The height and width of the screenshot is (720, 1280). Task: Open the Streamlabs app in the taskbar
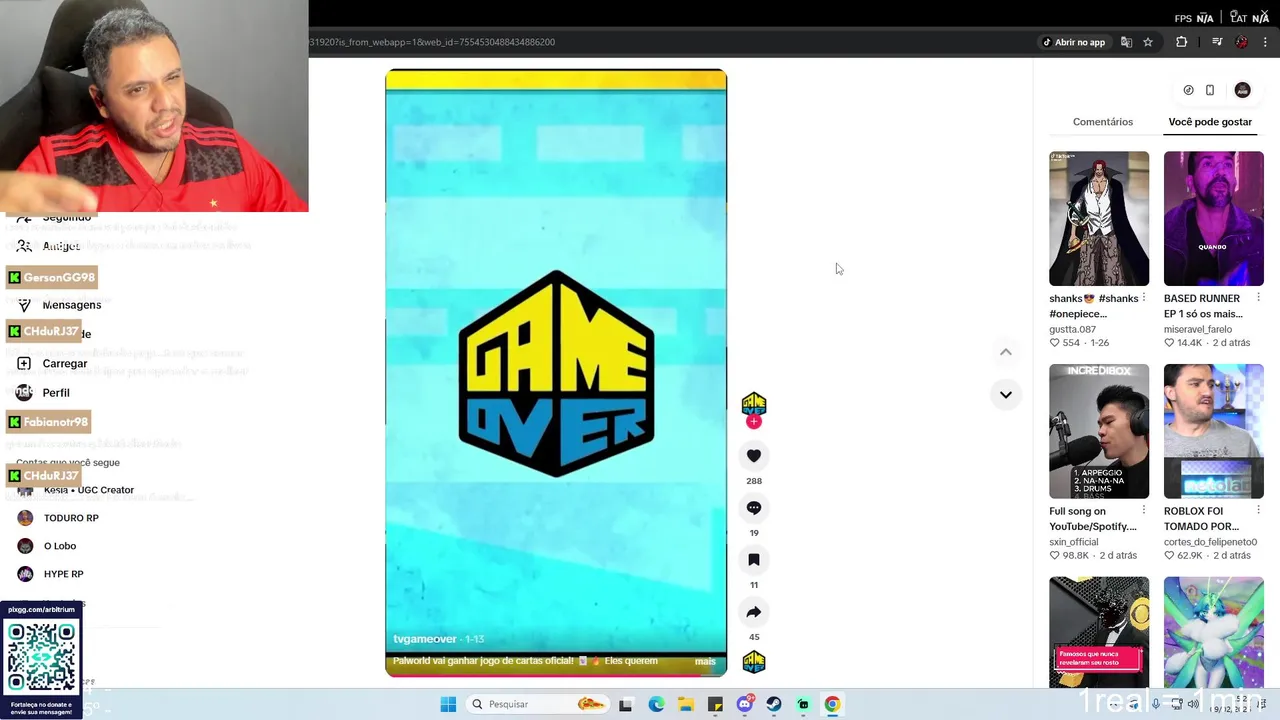[x=803, y=704]
